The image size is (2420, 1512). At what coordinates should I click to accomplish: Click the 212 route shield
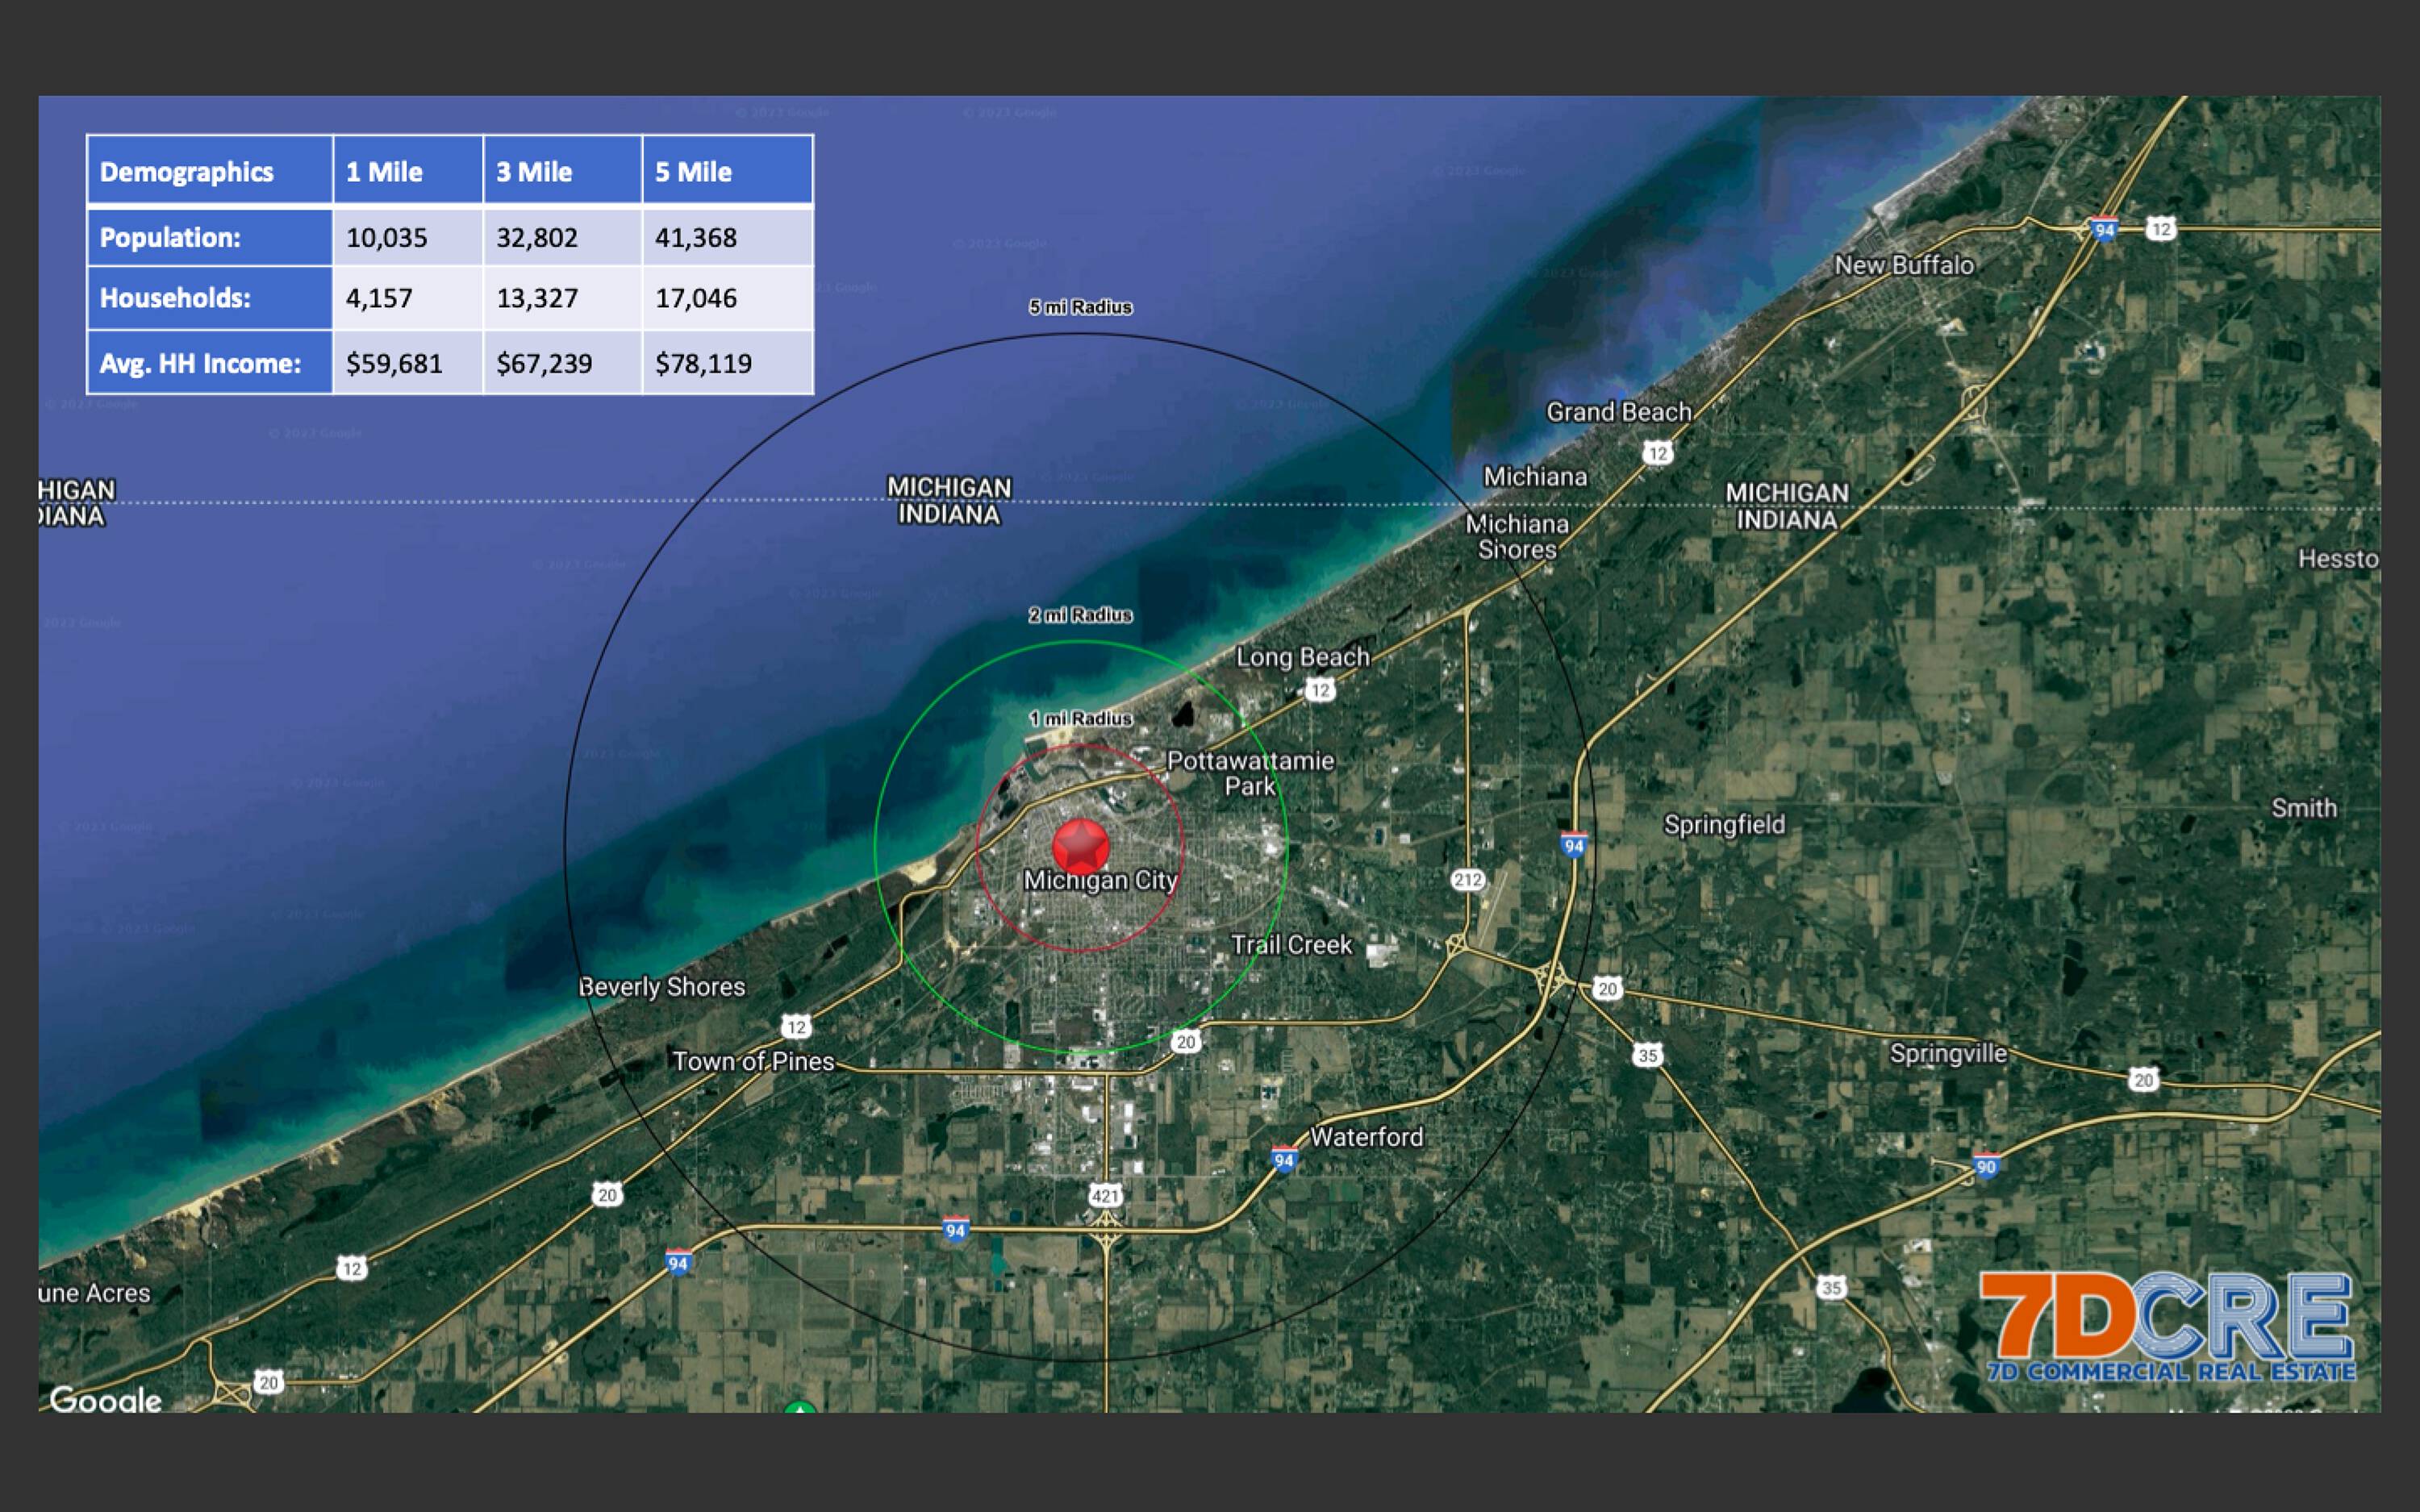point(1467,880)
